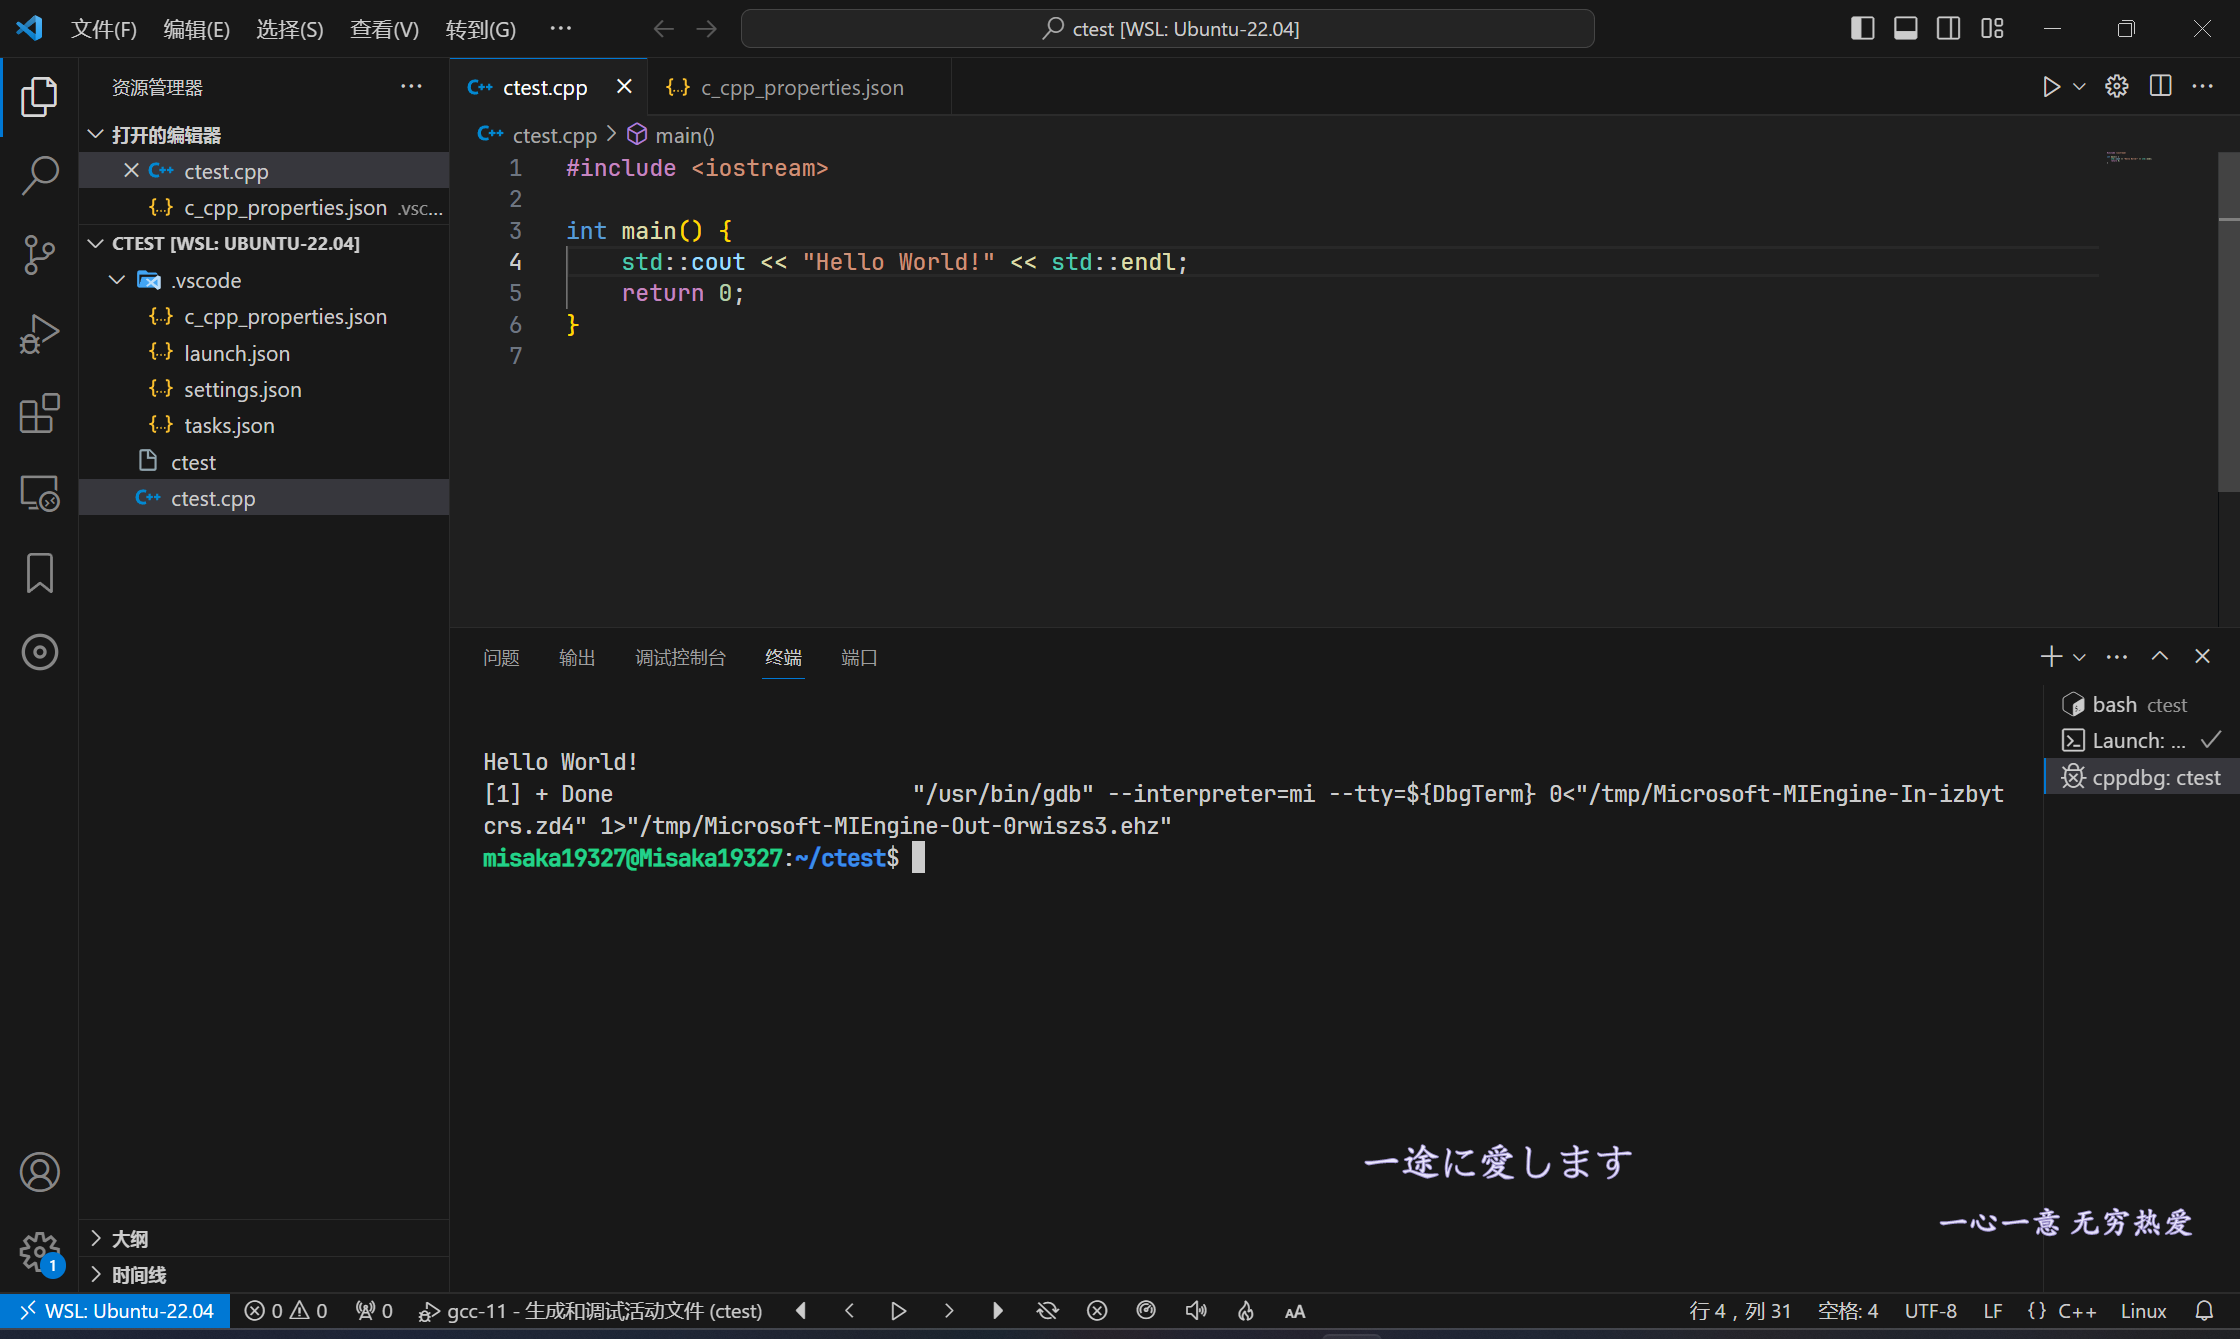
Task: Switch to the 输出 panel tab
Action: click(x=577, y=657)
